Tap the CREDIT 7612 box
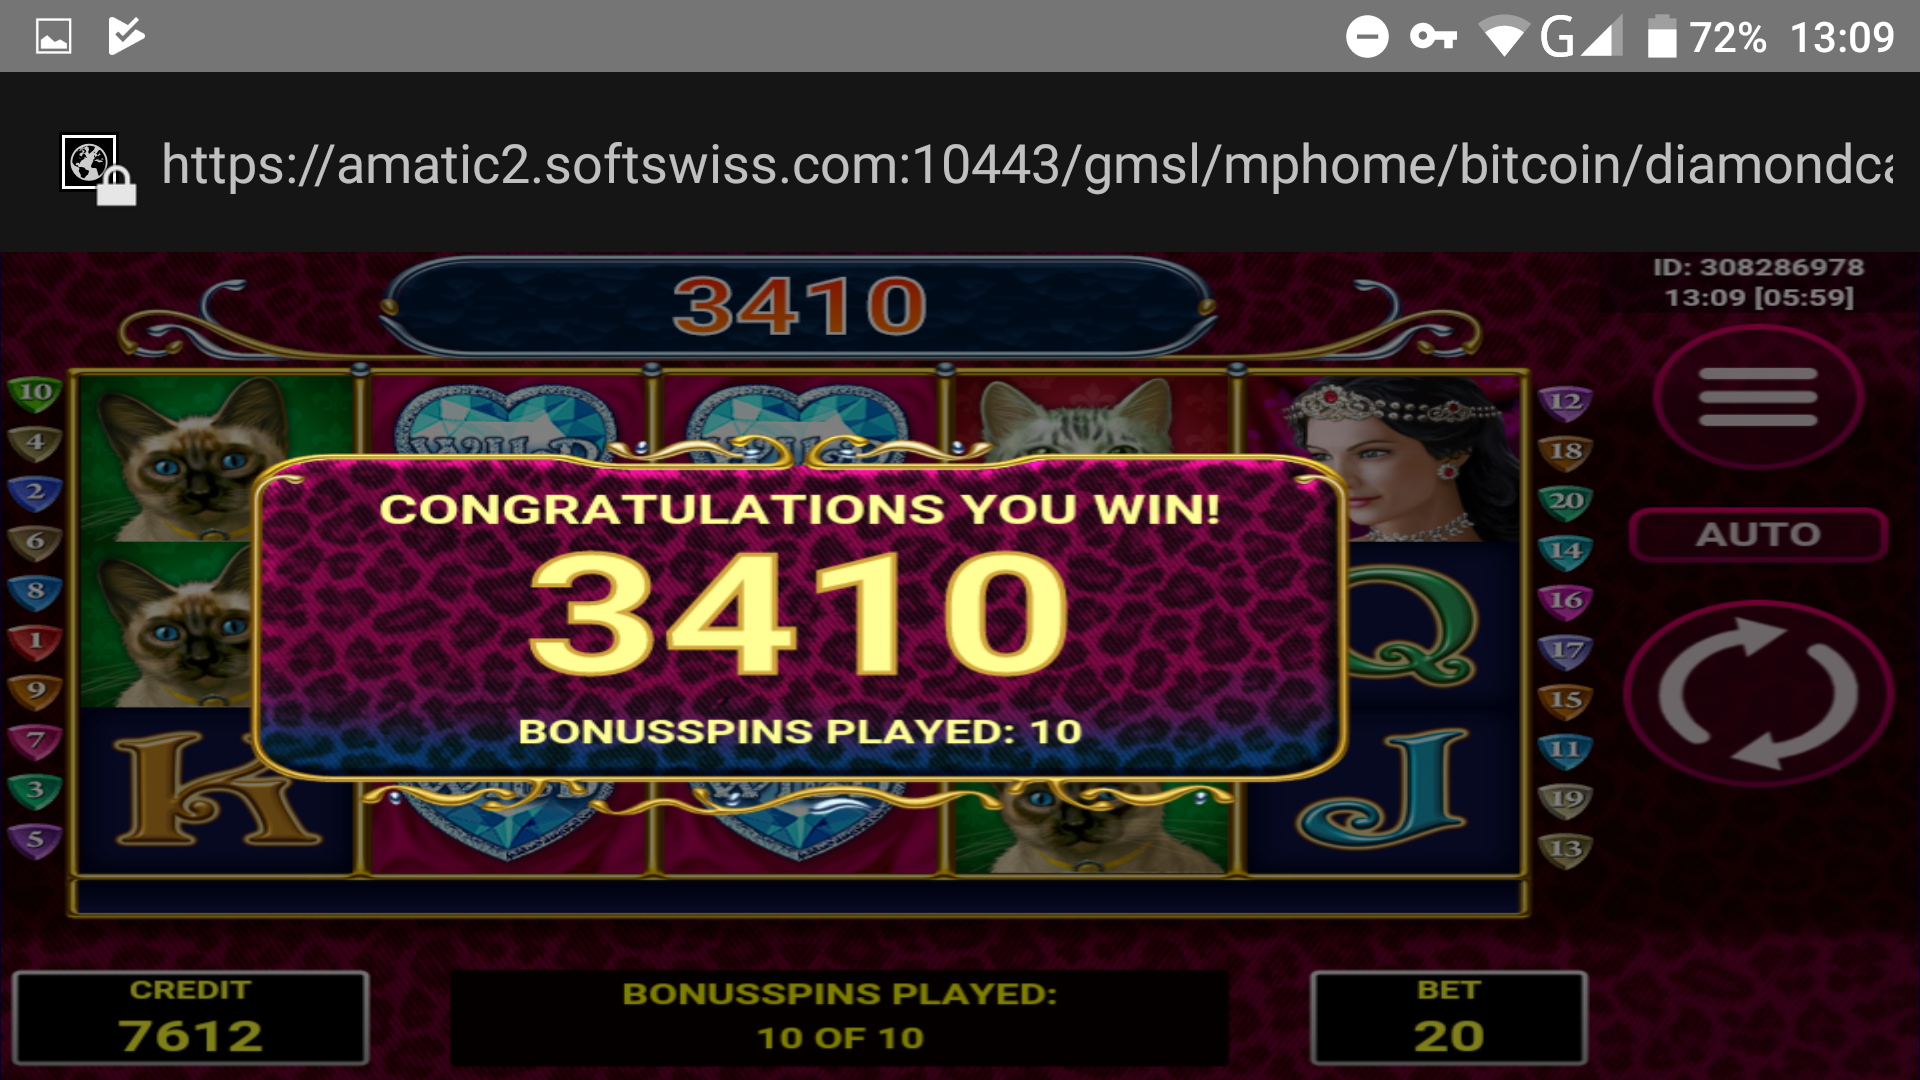This screenshot has width=1920, height=1080. click(x=190, y=1018)
